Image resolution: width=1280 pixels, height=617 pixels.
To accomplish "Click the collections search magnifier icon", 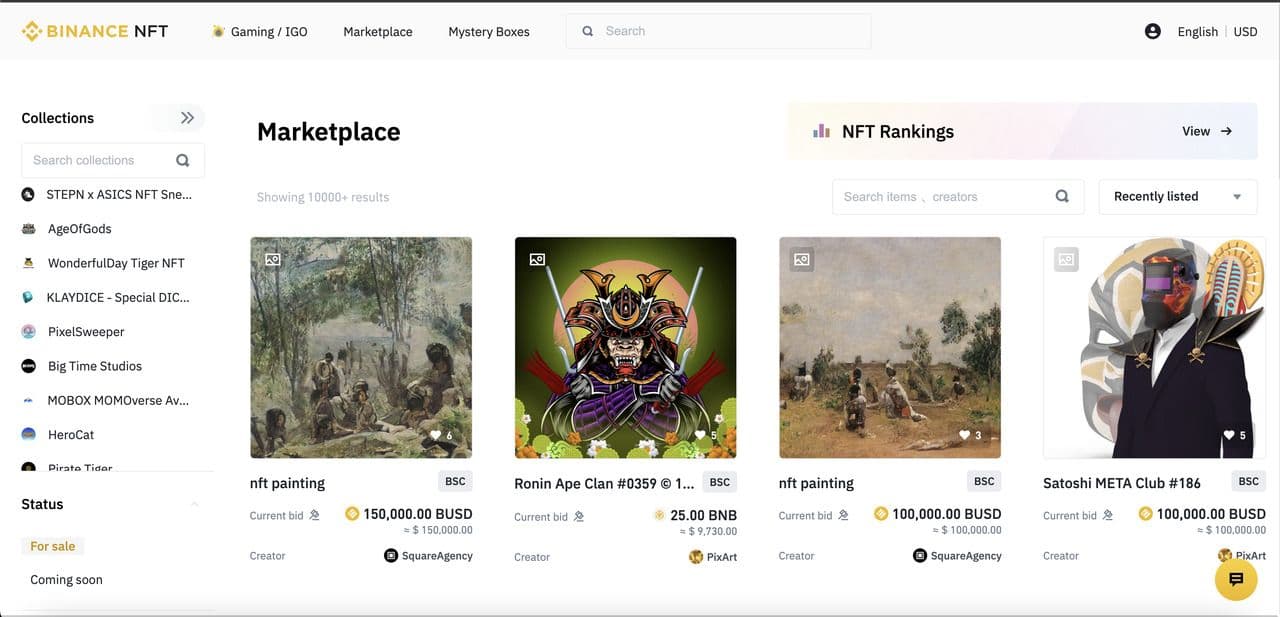I will pyautogui.click(x=183, y=160).
